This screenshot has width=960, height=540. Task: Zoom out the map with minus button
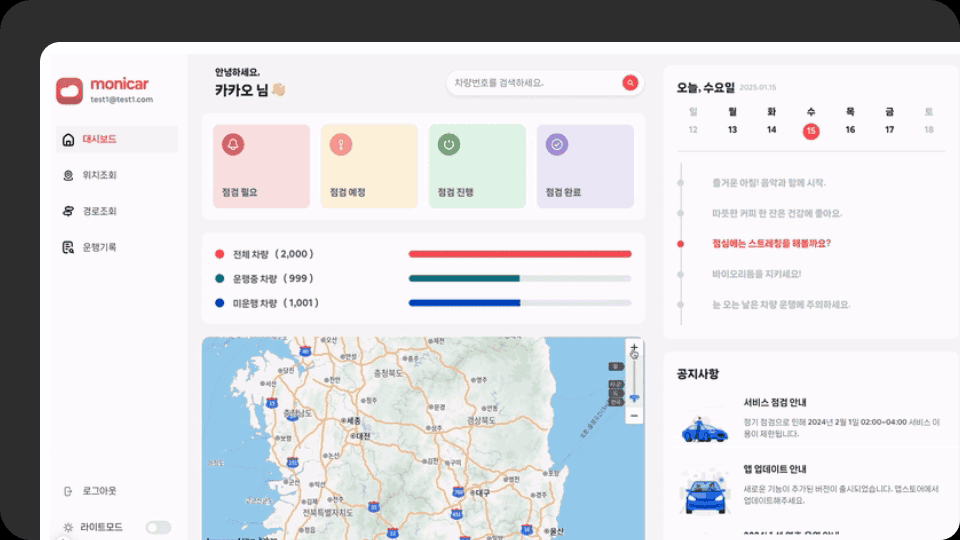pyautogui.click(x=634, y=416)
